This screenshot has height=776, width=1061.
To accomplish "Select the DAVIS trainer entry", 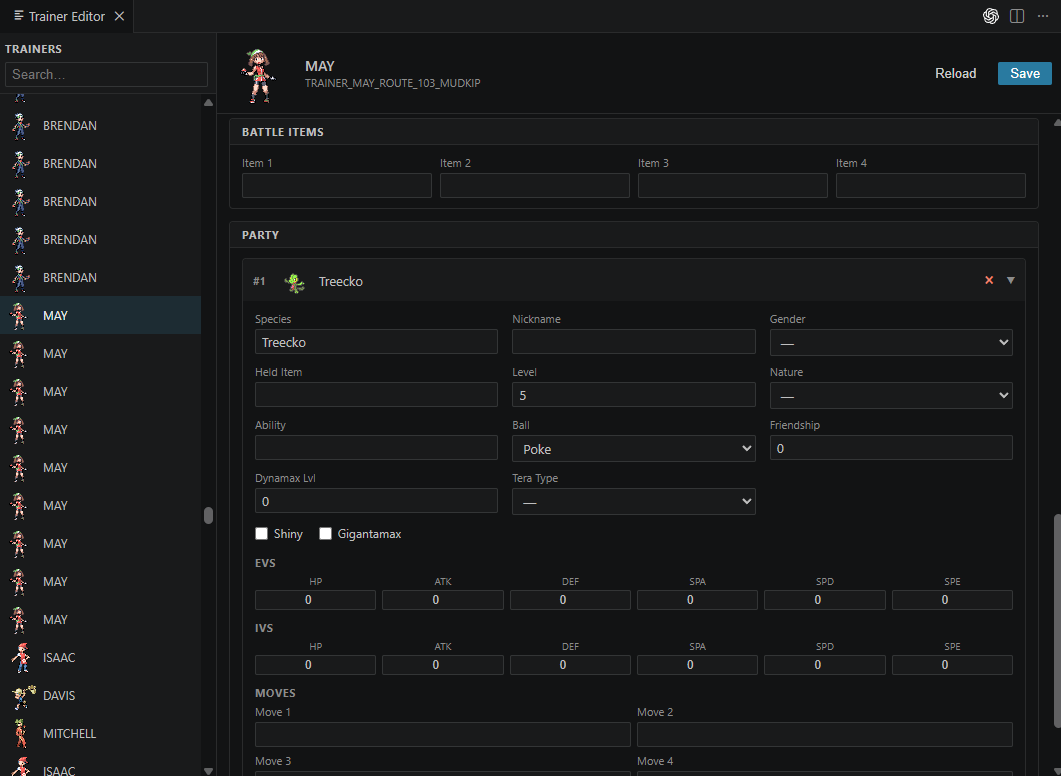I will (100, 695).
